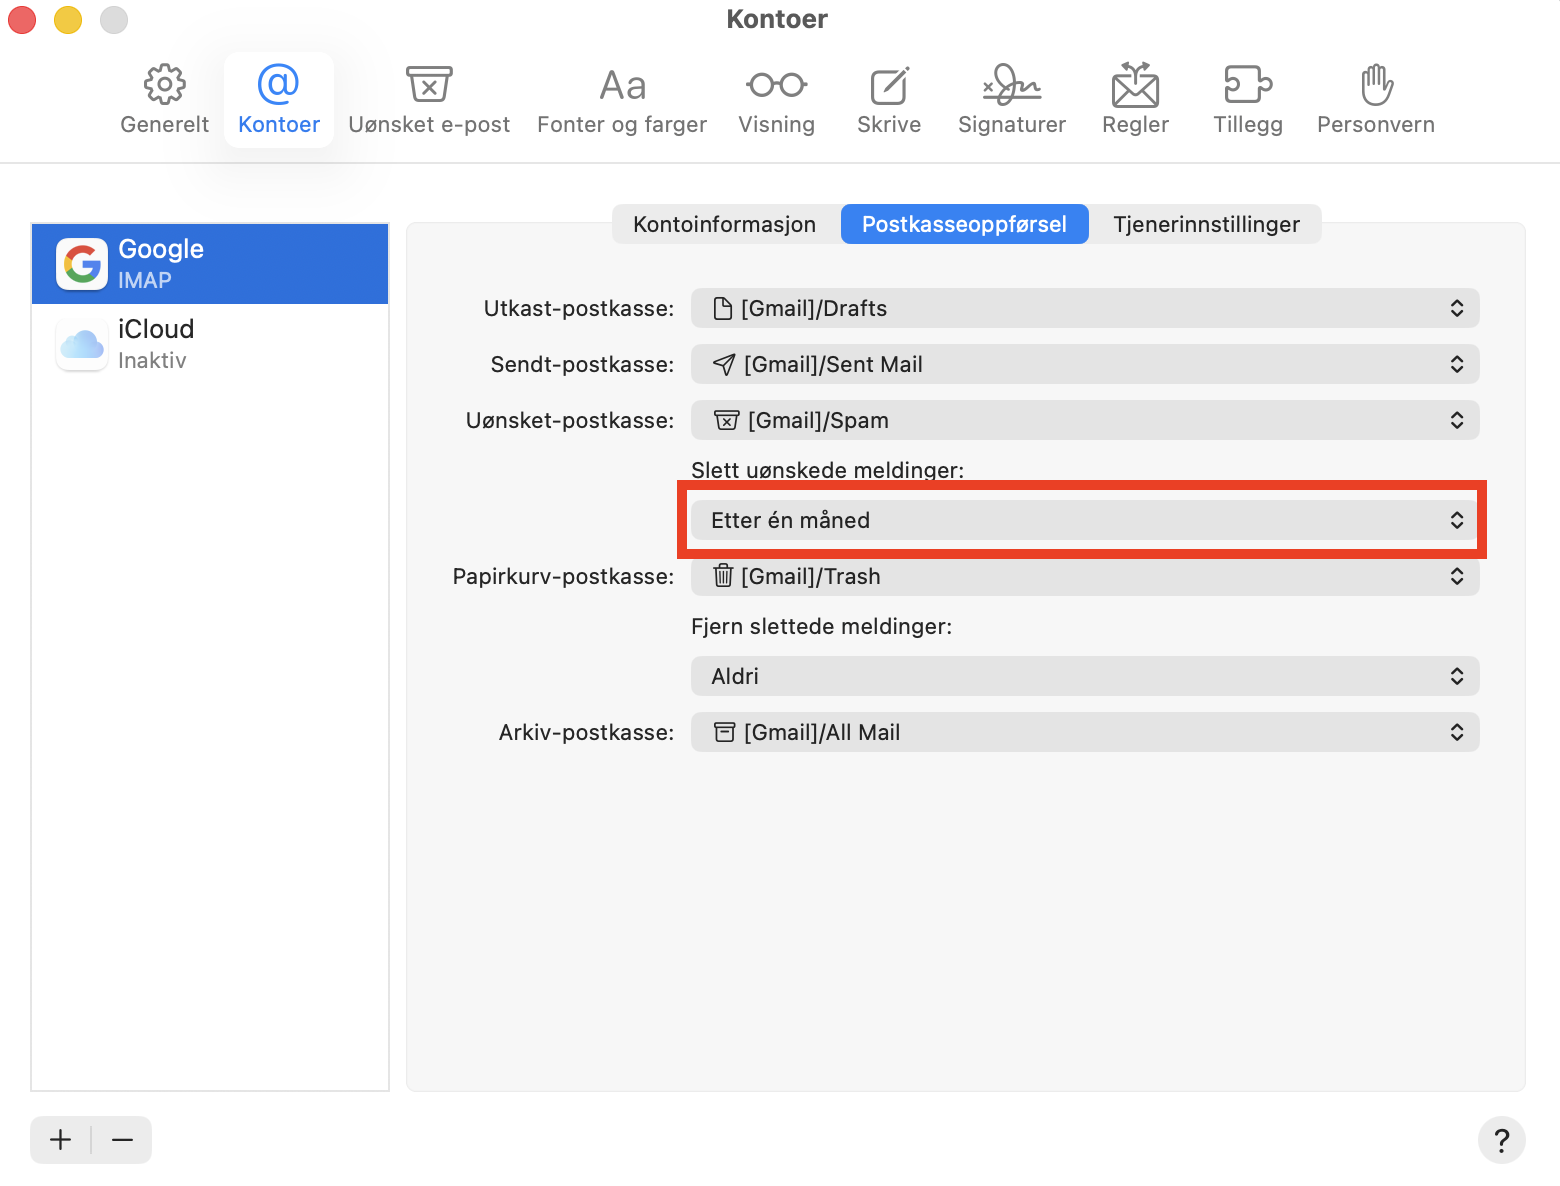Open the Uønsket-postkasse dropdown
This screenshot has width=1560, height=1186.
(x=1085, y=420)
